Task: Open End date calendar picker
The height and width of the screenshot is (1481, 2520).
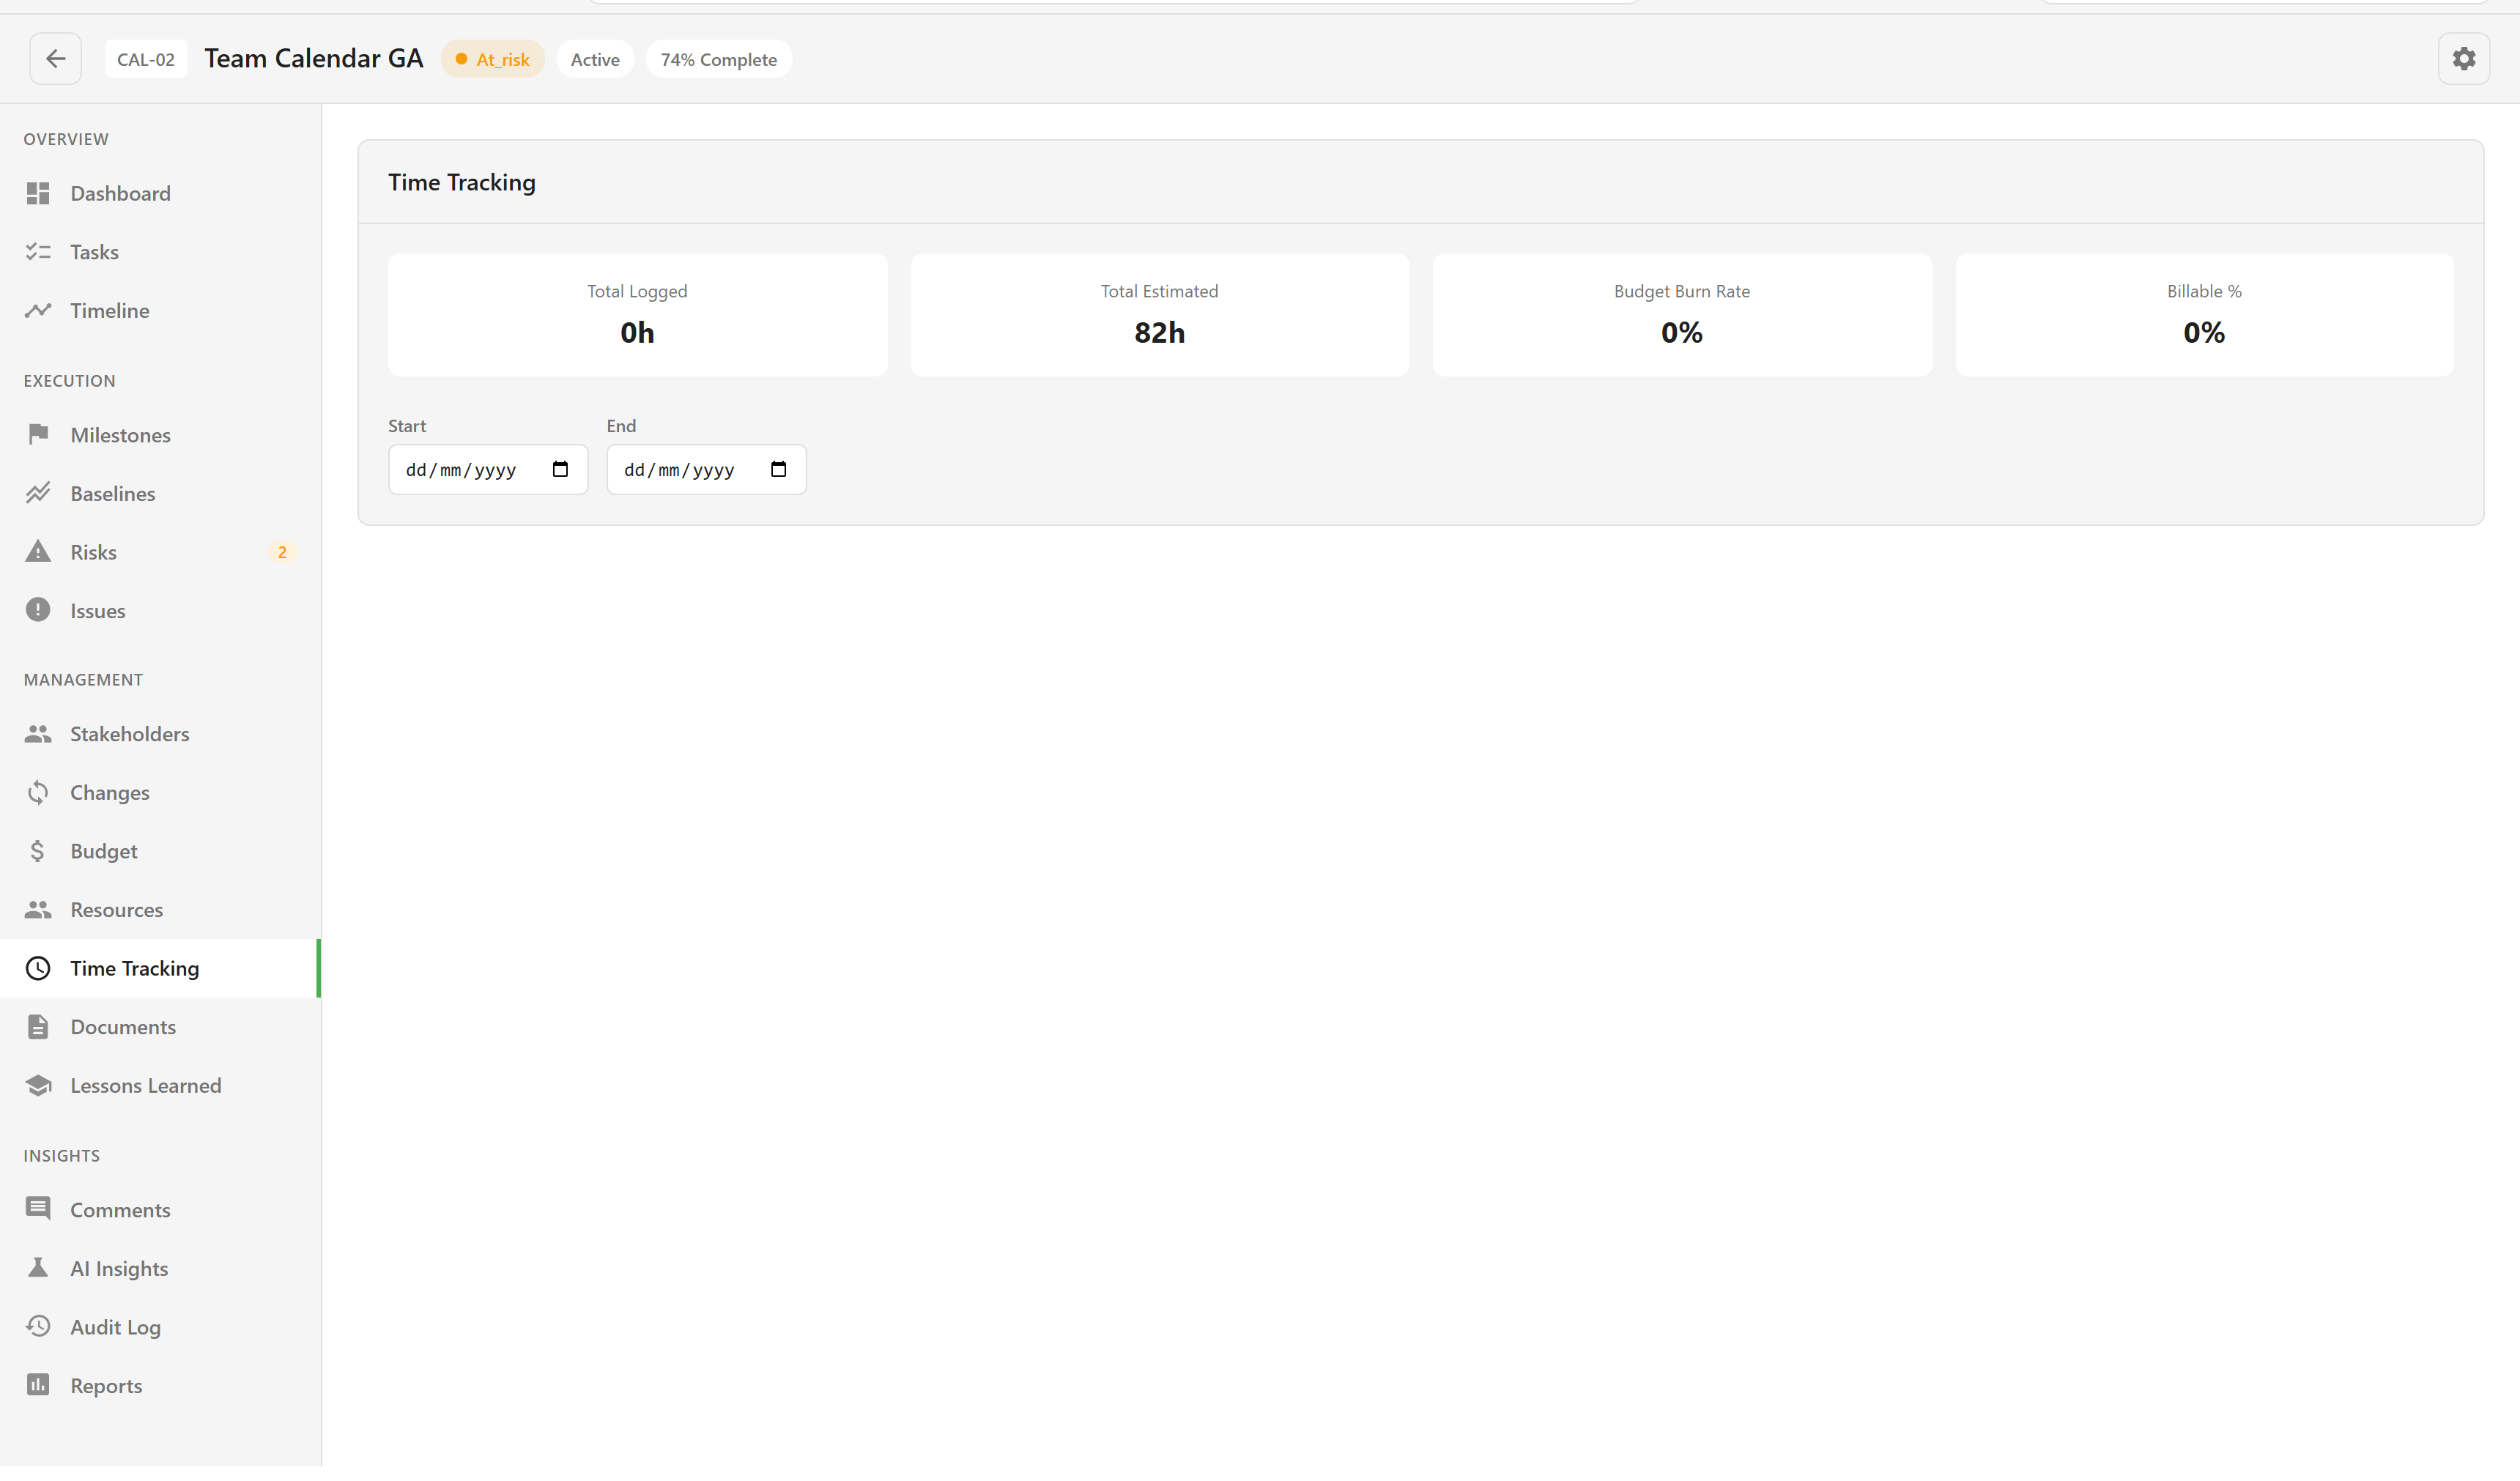Action: pos(778,470)
